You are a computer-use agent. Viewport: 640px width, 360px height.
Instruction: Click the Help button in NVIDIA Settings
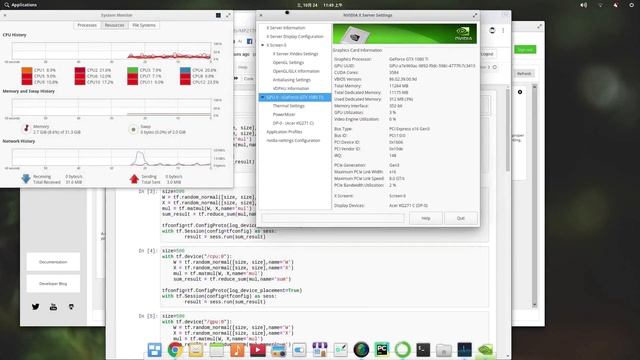pyautogui.click(x=426, y=218)
